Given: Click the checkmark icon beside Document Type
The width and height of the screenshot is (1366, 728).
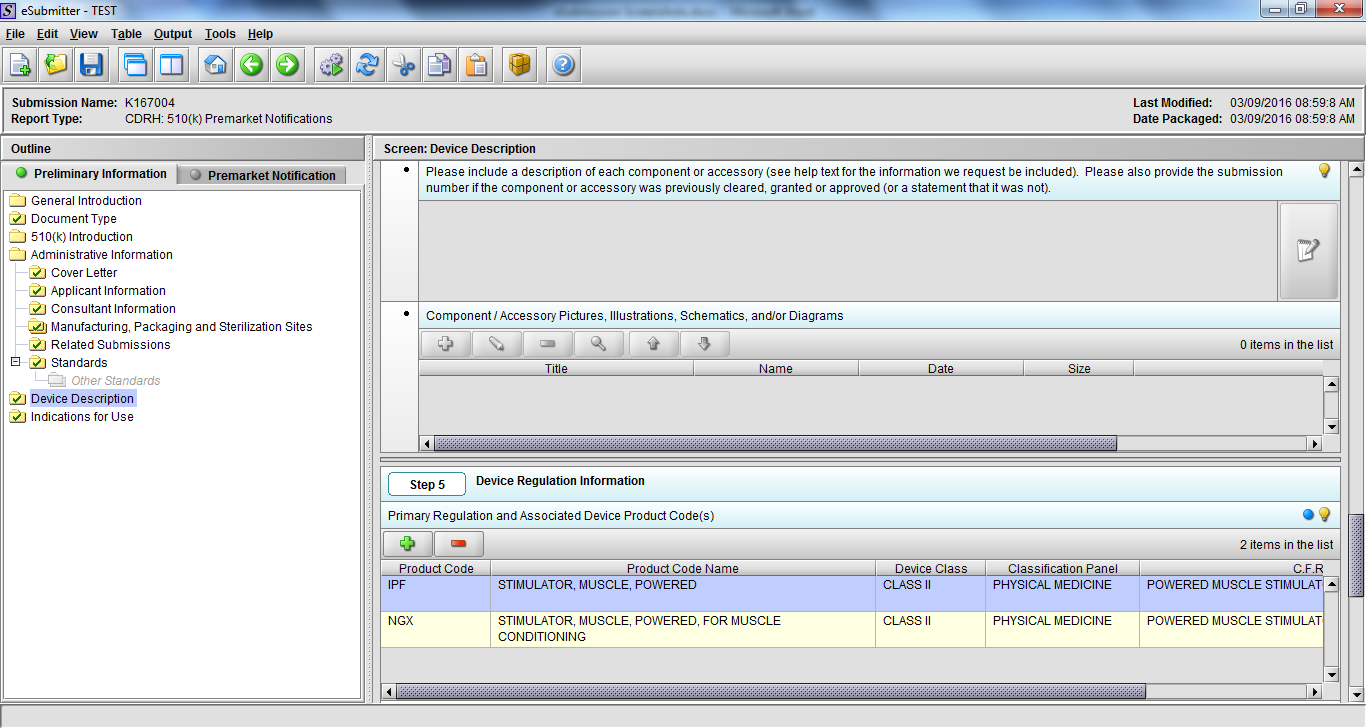Looking at the screenshot, I should (17, 219).
